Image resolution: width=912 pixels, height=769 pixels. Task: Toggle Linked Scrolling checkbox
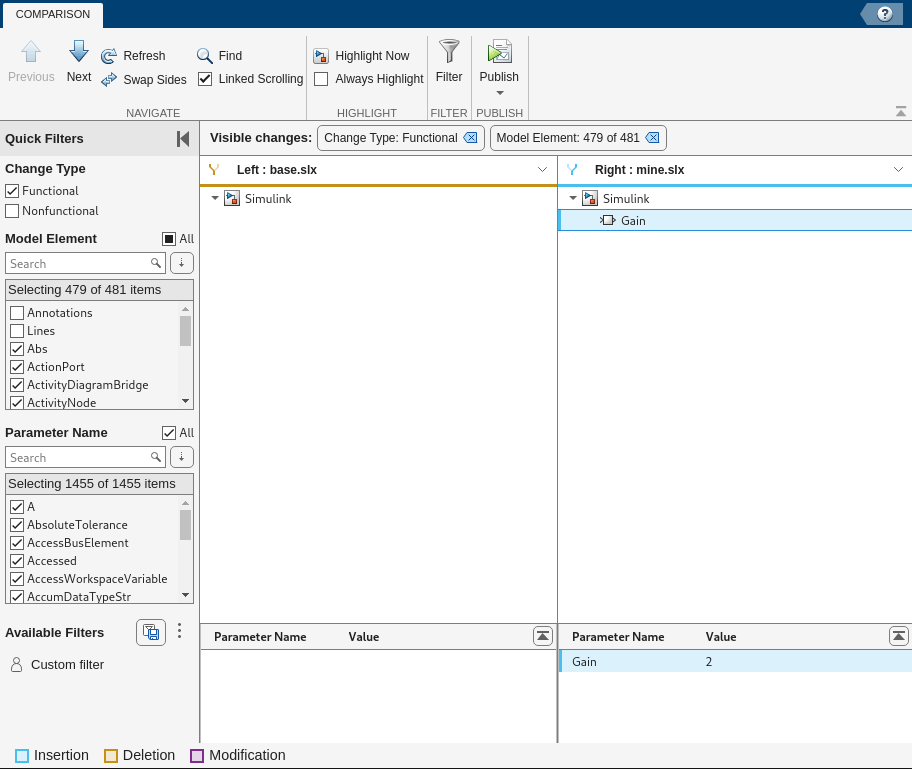pos(205,79)
